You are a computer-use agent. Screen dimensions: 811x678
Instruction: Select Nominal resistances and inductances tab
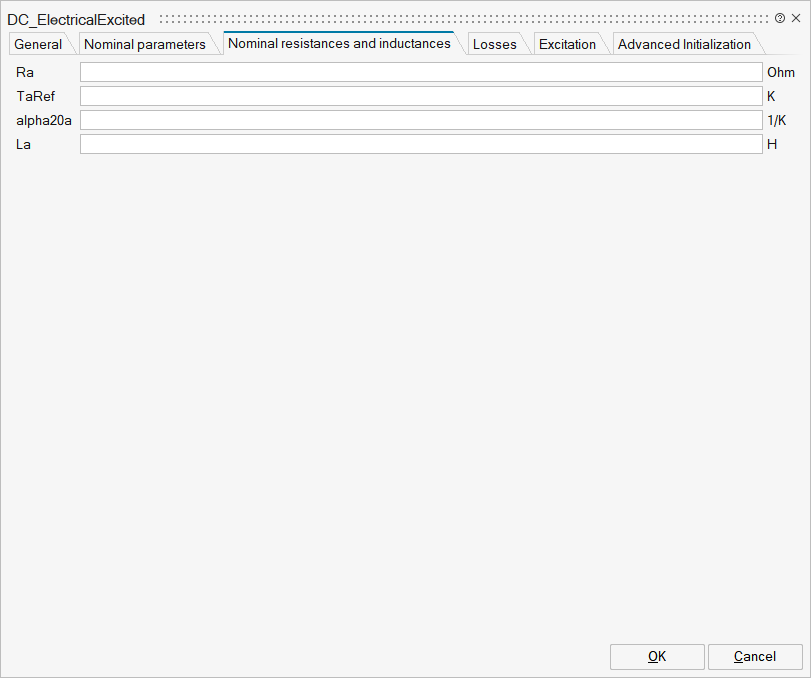339,43
